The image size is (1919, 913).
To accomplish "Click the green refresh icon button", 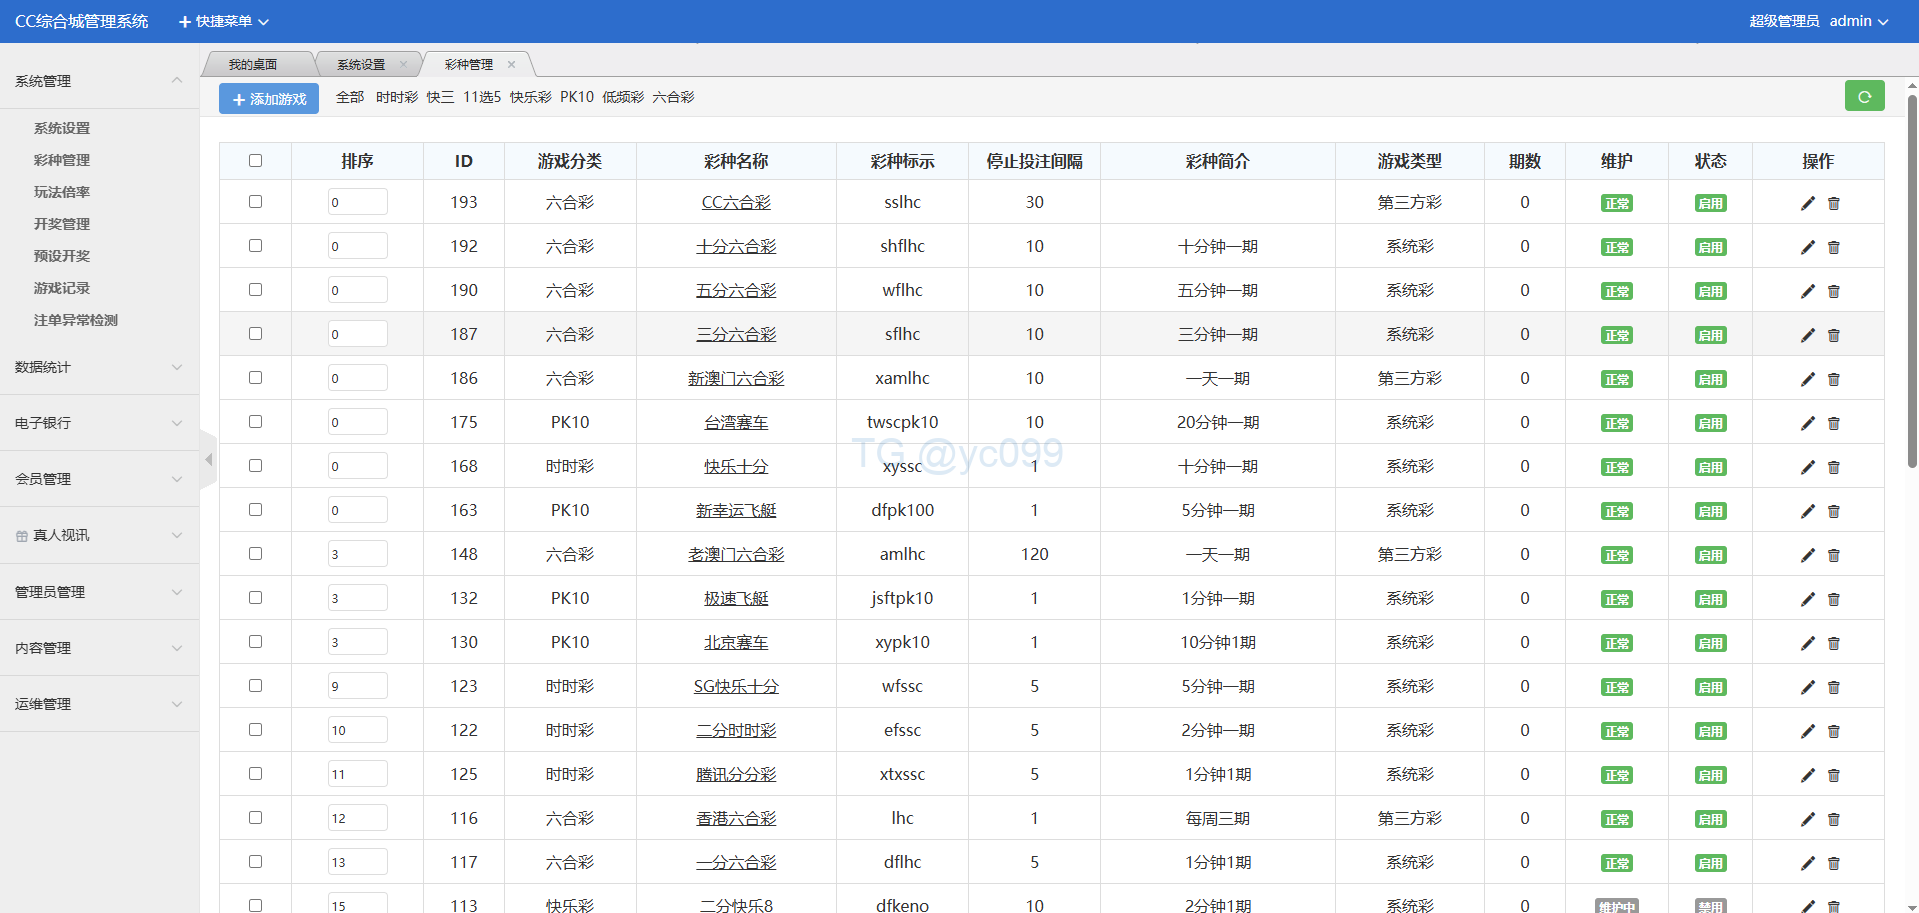I will (1864, 96).
